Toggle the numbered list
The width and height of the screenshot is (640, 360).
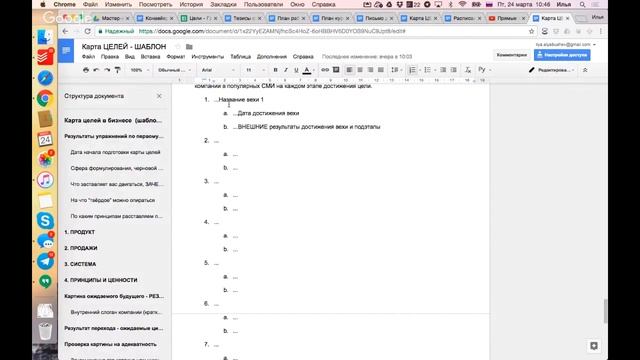tap(413, 70)
